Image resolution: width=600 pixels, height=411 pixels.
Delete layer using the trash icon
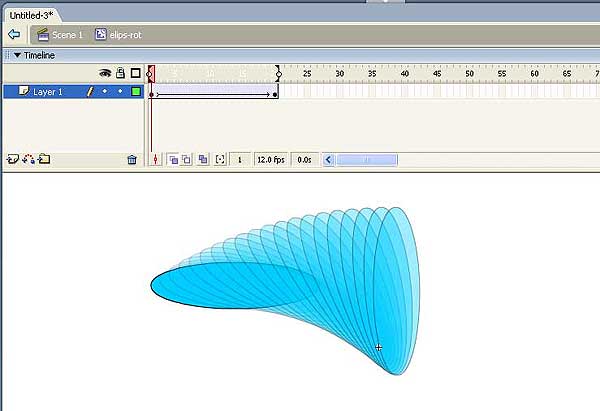click(132, 159)
